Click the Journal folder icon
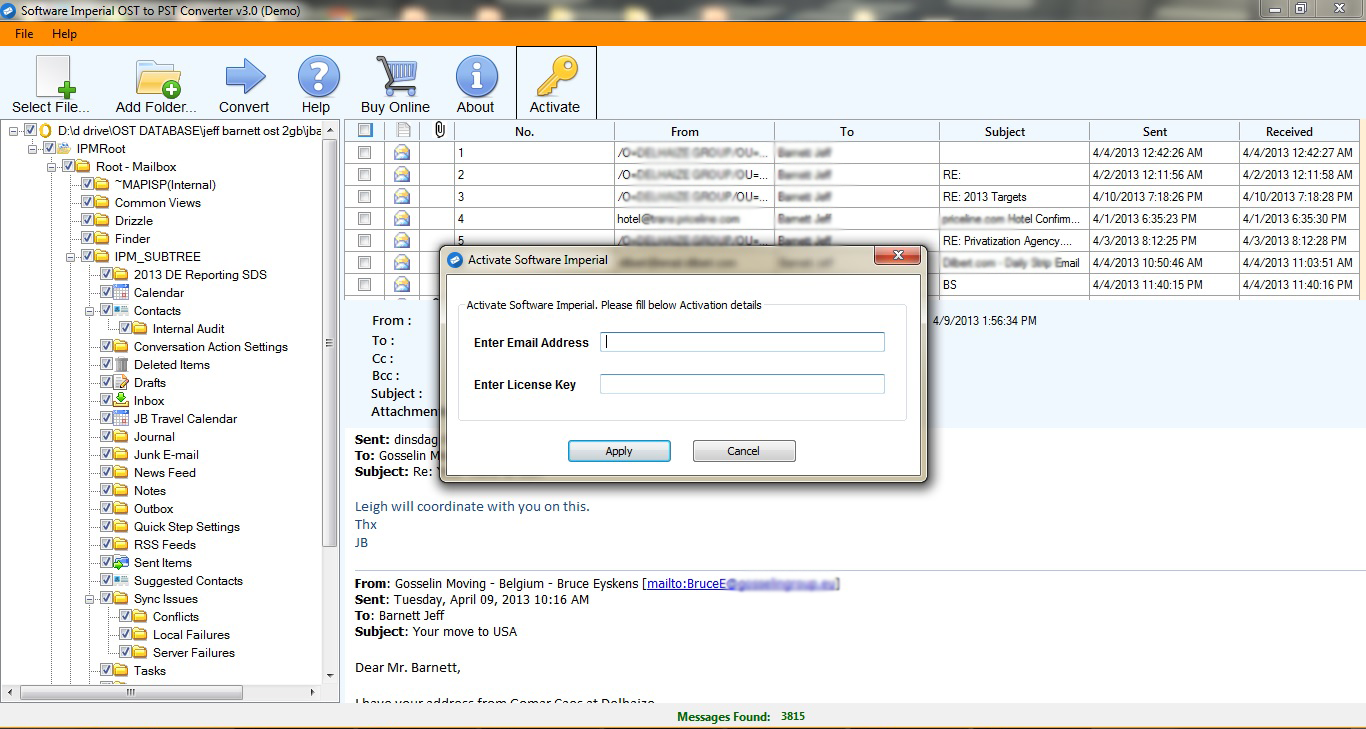This screenshot has height=729, width=1366. [x=122, y=436]
